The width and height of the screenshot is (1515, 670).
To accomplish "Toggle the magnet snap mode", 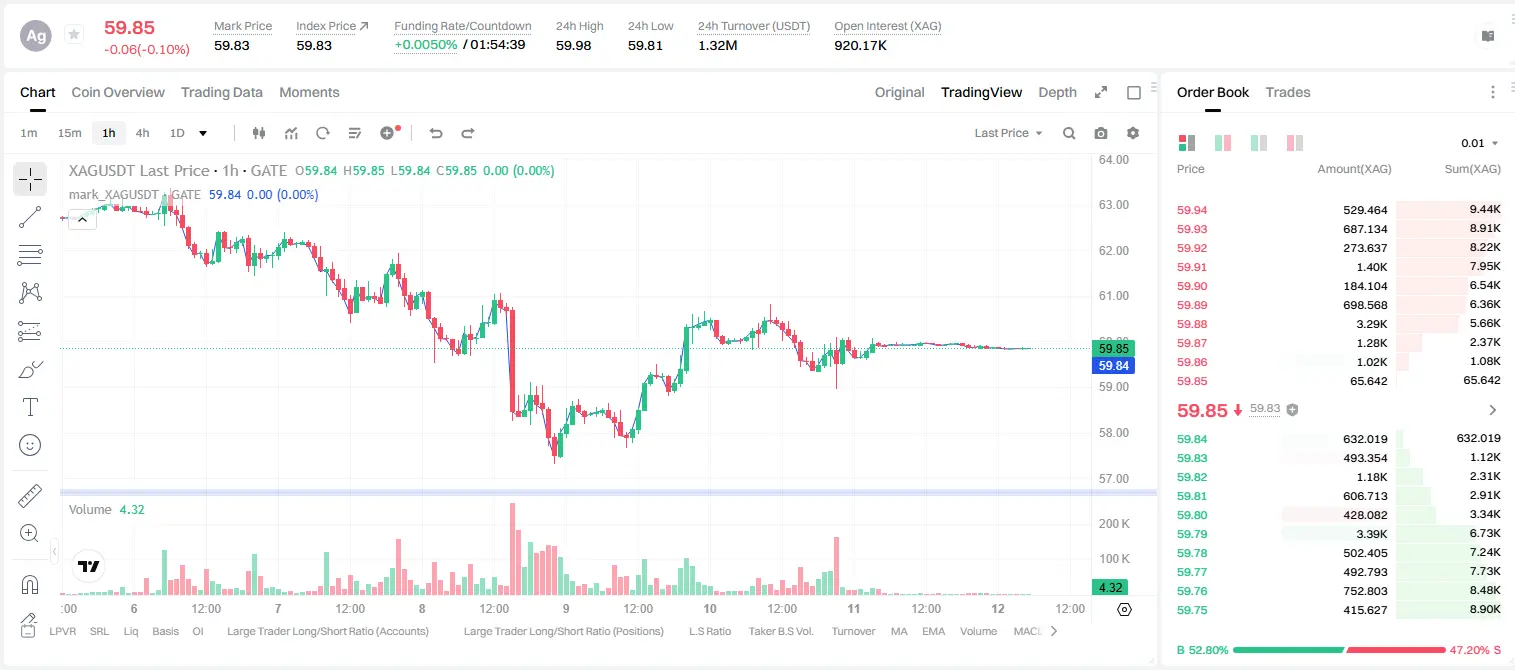I will [x=30, y=585].
